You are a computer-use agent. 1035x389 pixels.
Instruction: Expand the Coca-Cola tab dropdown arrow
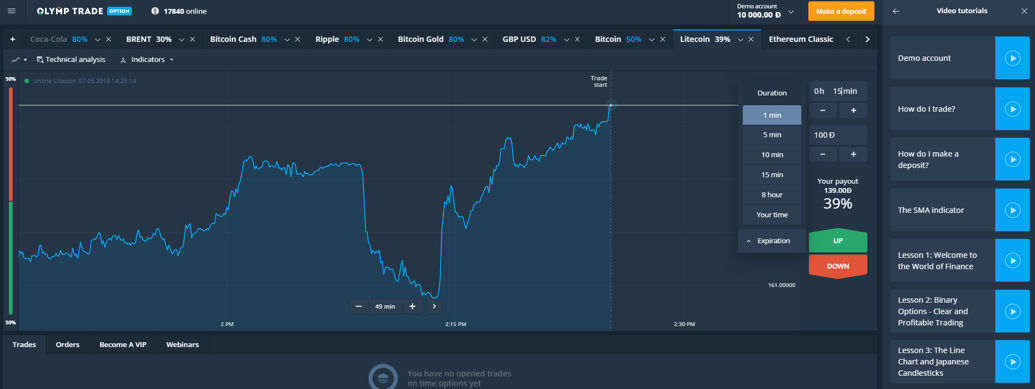click(x=98, y=40)
